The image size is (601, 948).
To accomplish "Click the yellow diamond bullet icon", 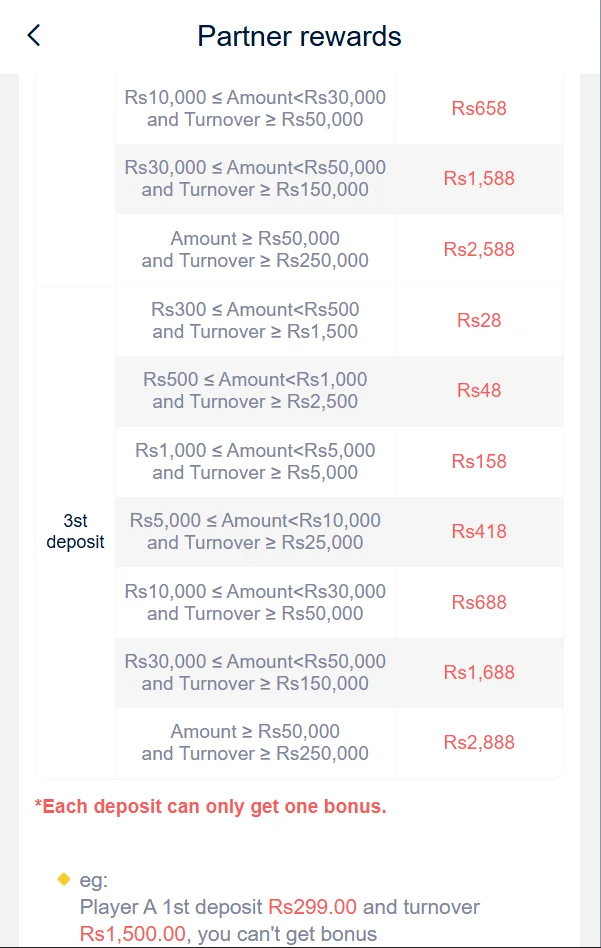I will [x=63, y=879].
